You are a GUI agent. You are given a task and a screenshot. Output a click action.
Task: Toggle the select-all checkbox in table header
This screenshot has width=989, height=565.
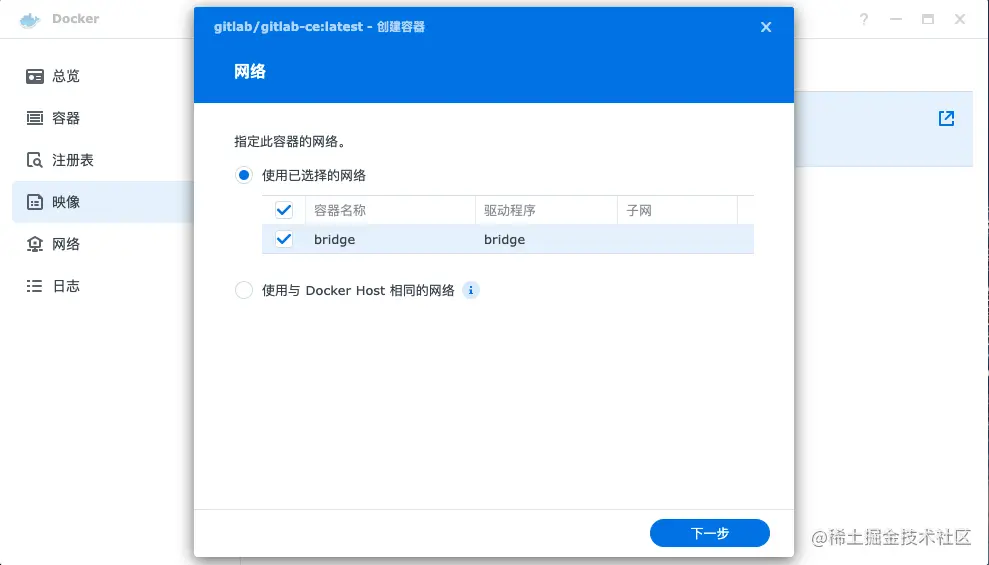tap(284, 210)
